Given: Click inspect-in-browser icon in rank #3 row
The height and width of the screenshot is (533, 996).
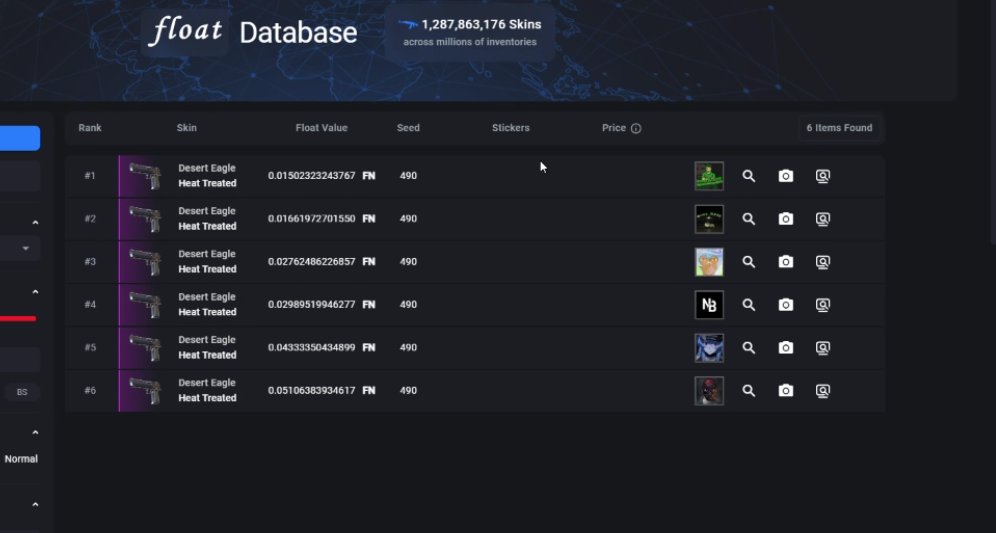Looking at the screenshot, I should pyautogui.click(x=823, y=262).
